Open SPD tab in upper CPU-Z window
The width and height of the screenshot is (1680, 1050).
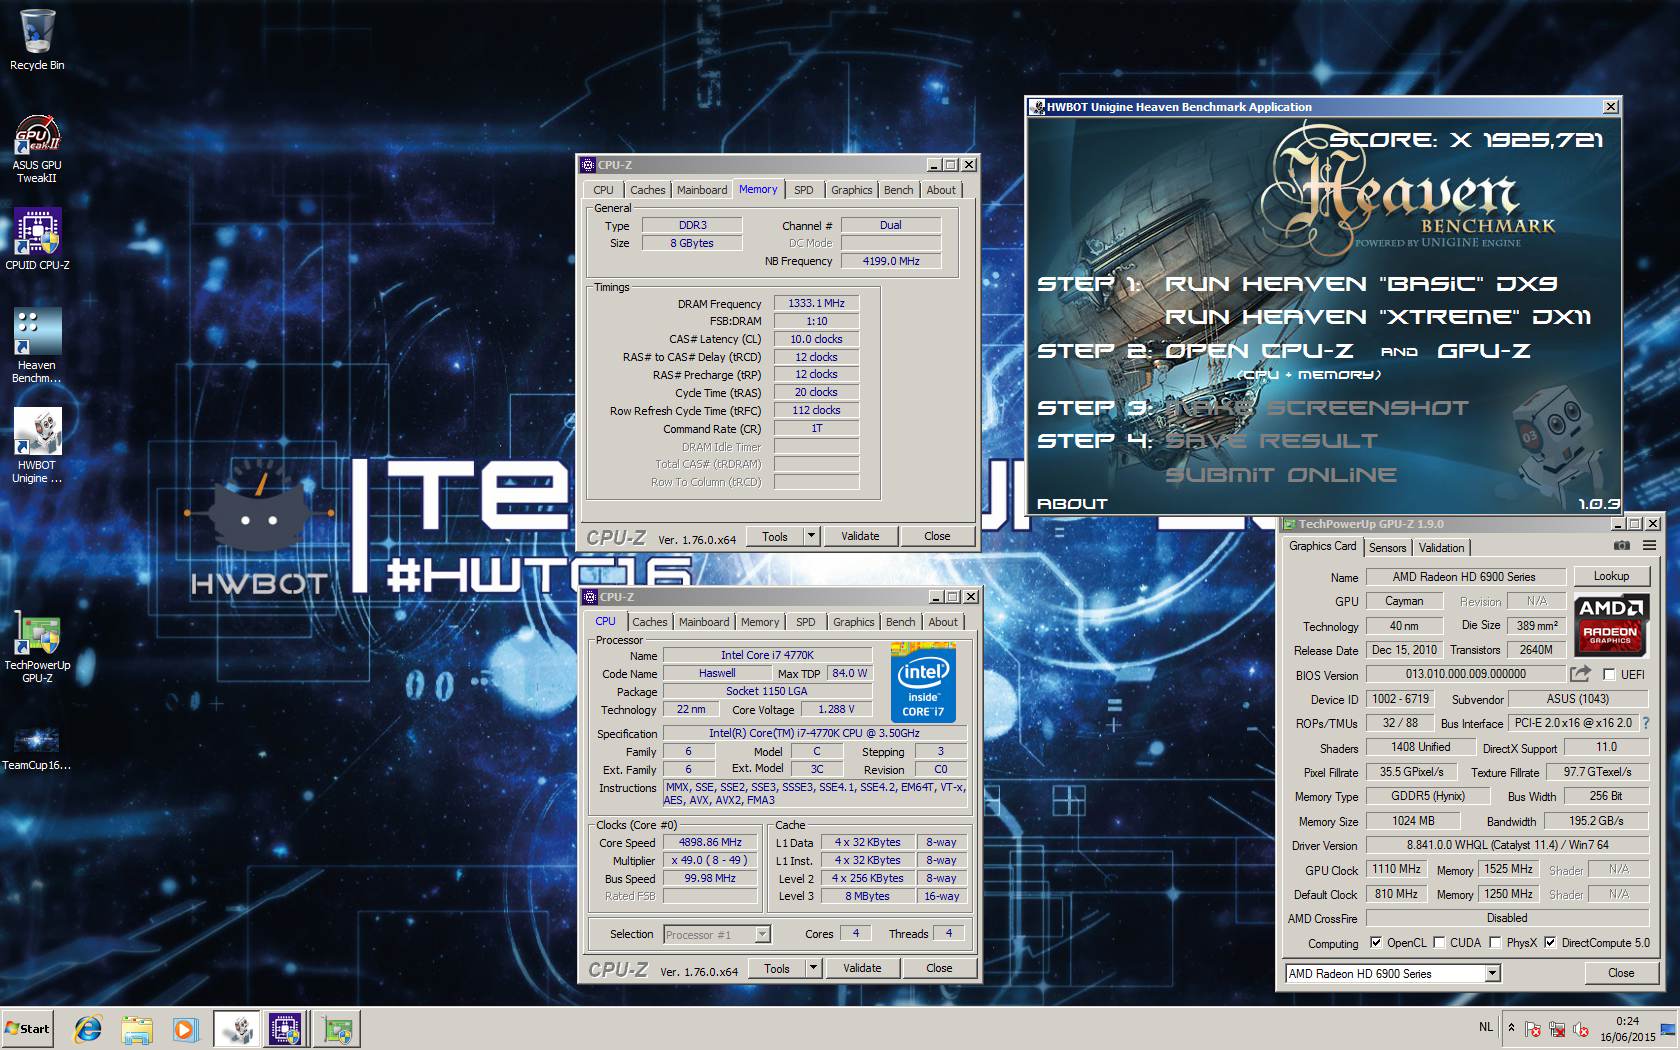pos(804,190)
